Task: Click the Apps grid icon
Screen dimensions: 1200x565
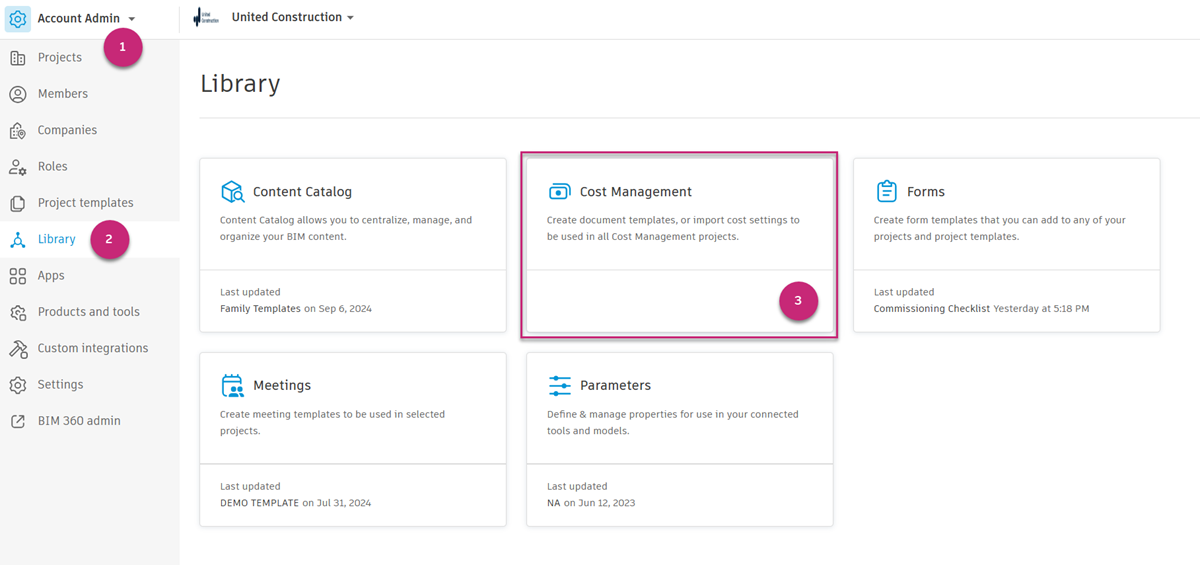Action: click(18, 276)
